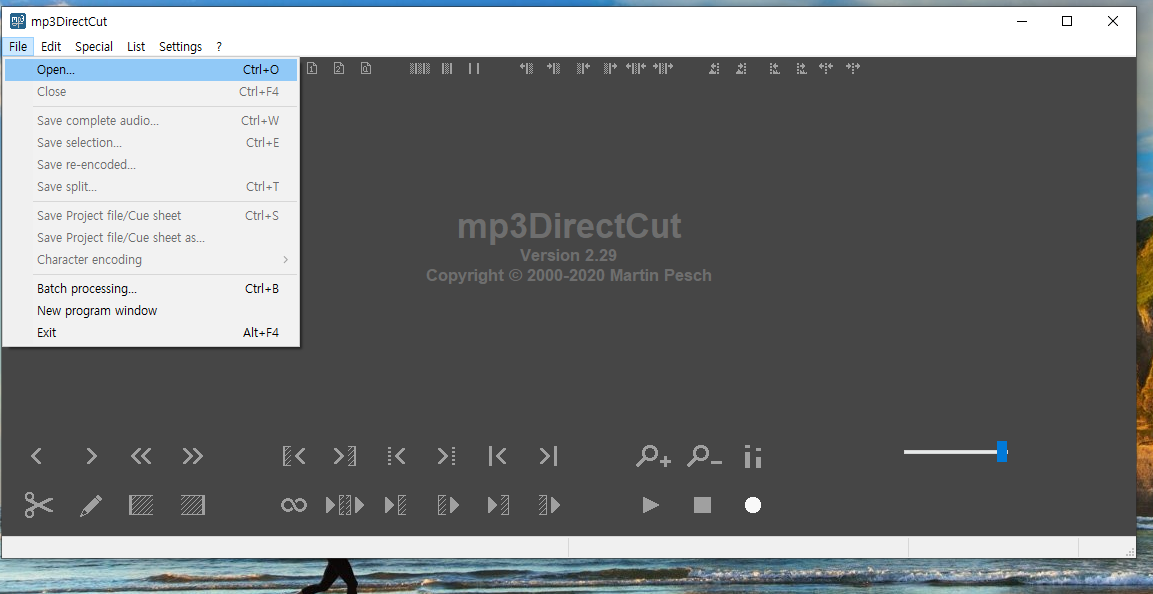The width and height of the screenshot is (1153, 594).
Task: Click the single left arrow navigation icon
Action: [36, 457]
